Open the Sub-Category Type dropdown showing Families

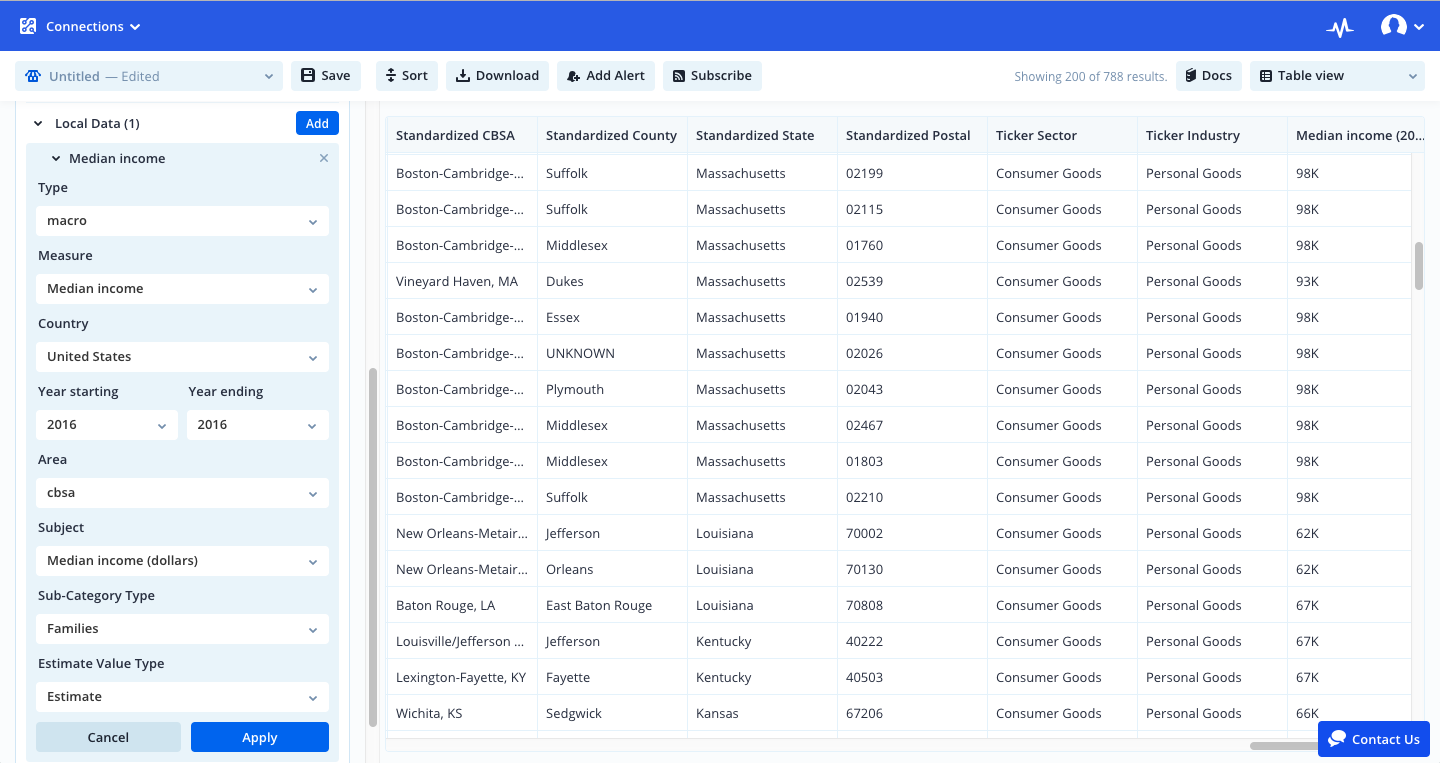tap(182, 629)
